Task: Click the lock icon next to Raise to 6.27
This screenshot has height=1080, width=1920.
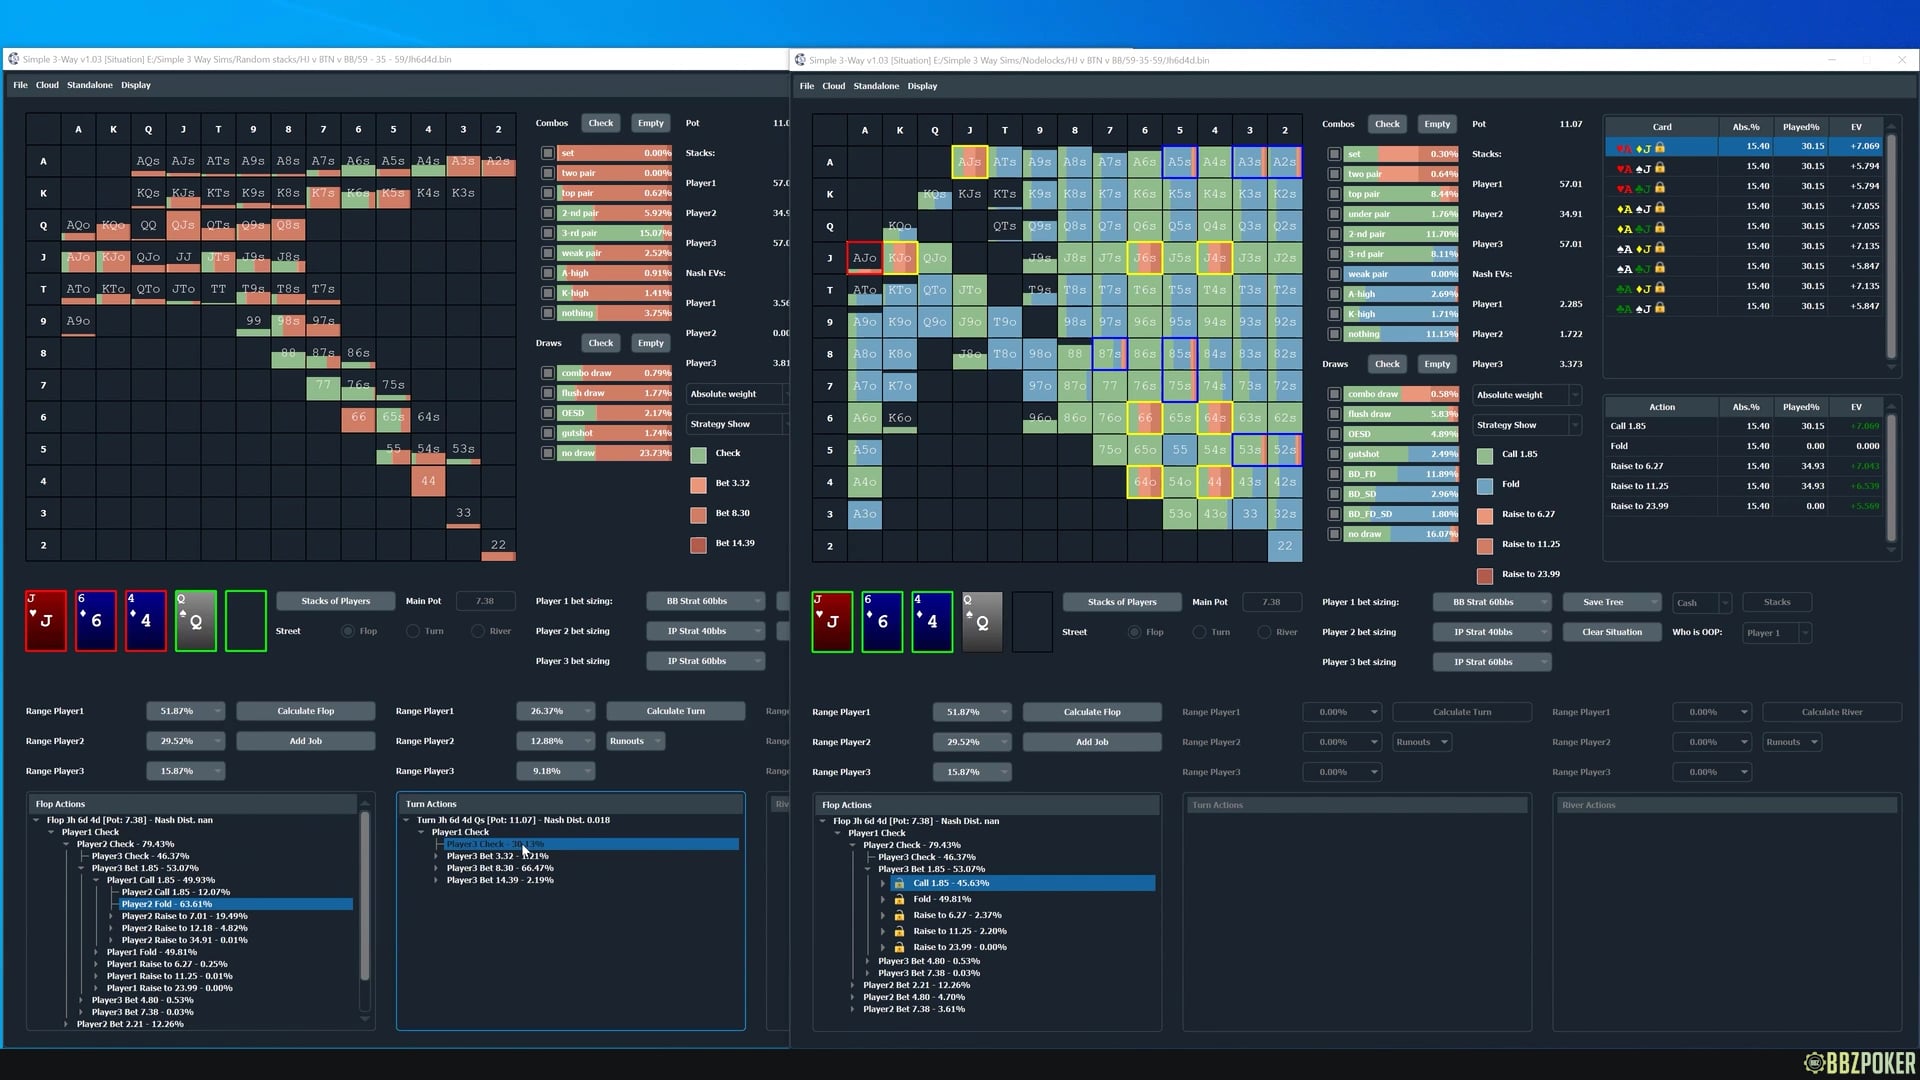Action: (x=899, y=915)
